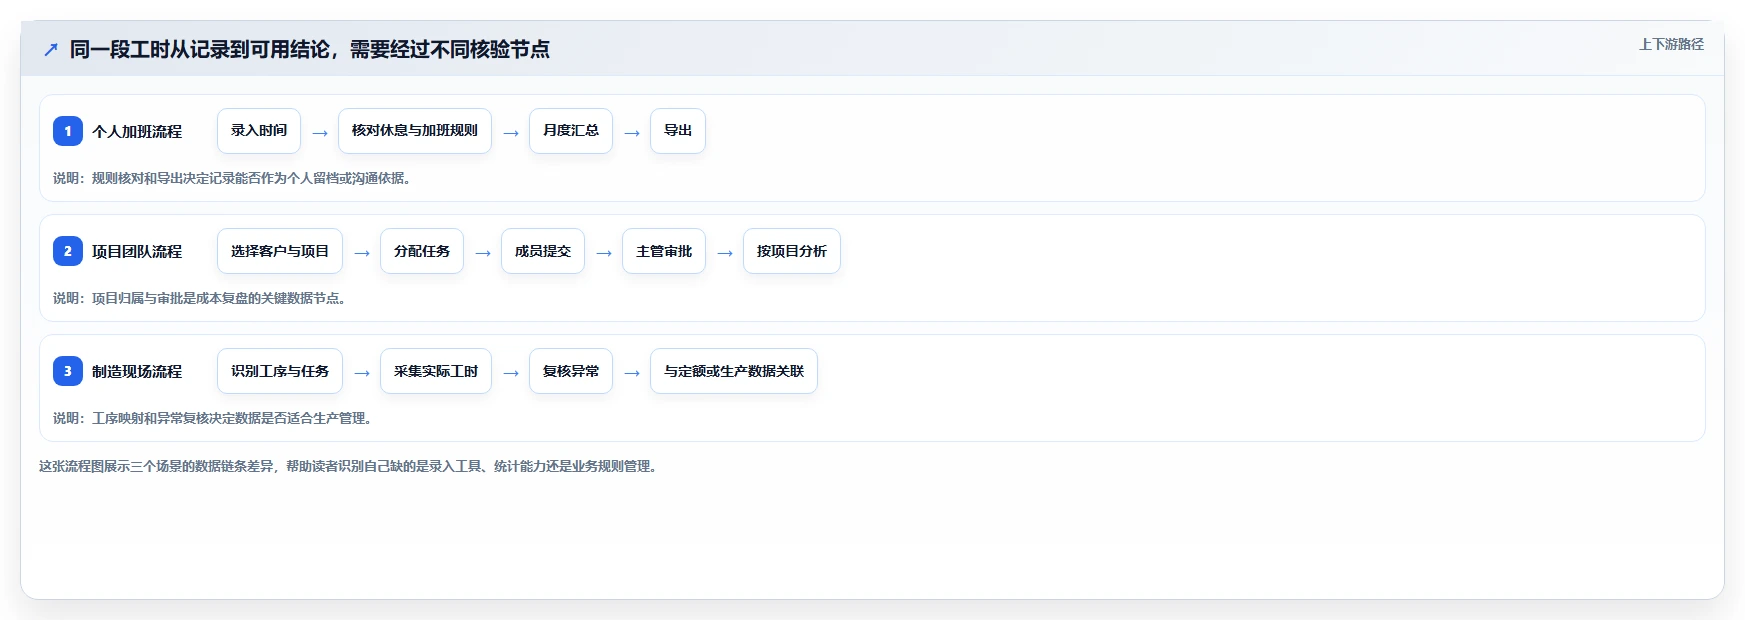Screen dimensions: 1745x620
Task: Select the 核对休息与加班规则 step box
Action: click(415, 131)
